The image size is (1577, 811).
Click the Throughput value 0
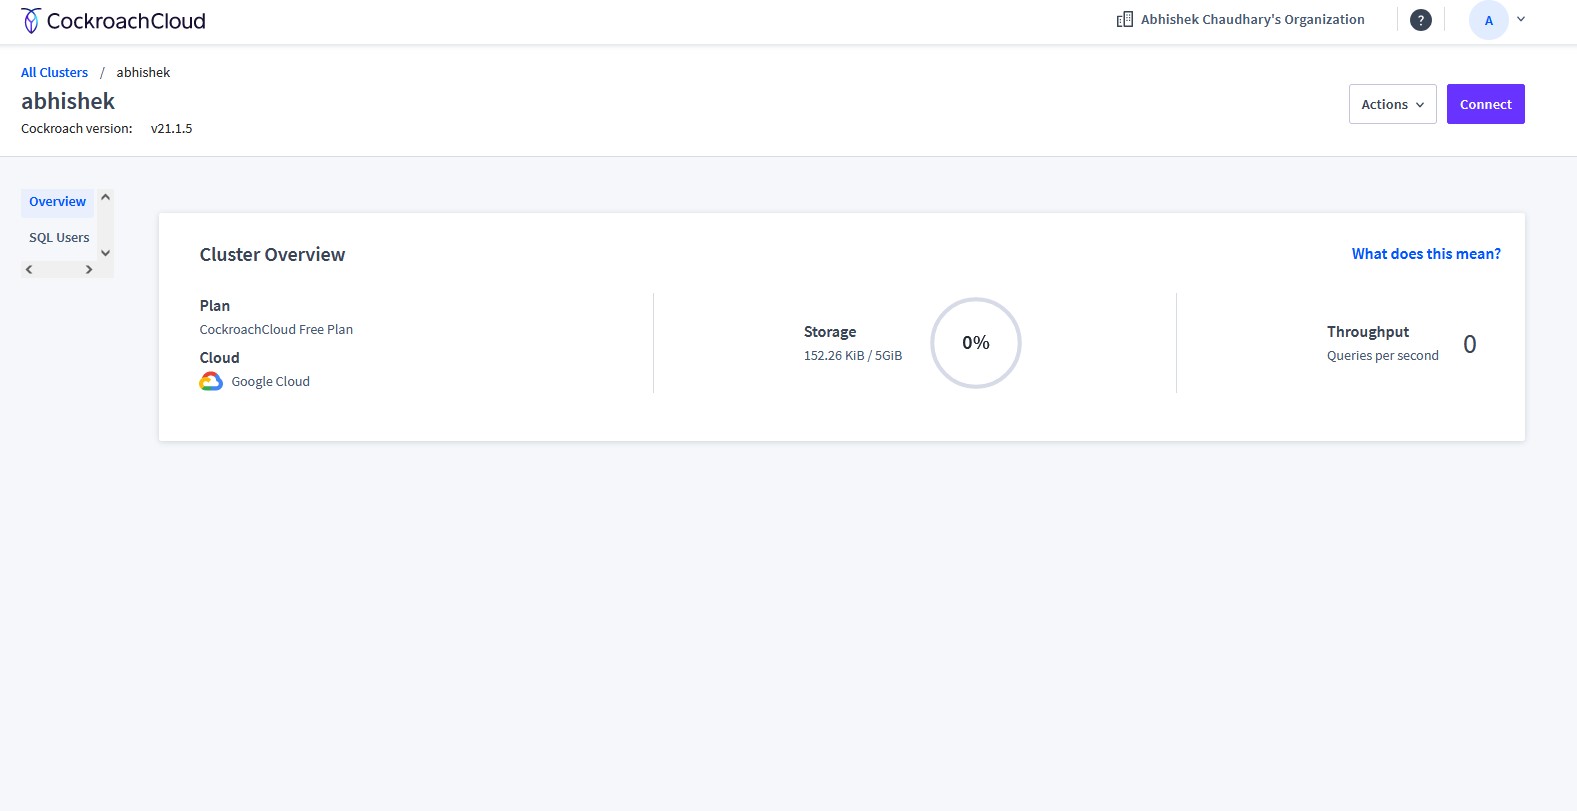pos(1469,344)
